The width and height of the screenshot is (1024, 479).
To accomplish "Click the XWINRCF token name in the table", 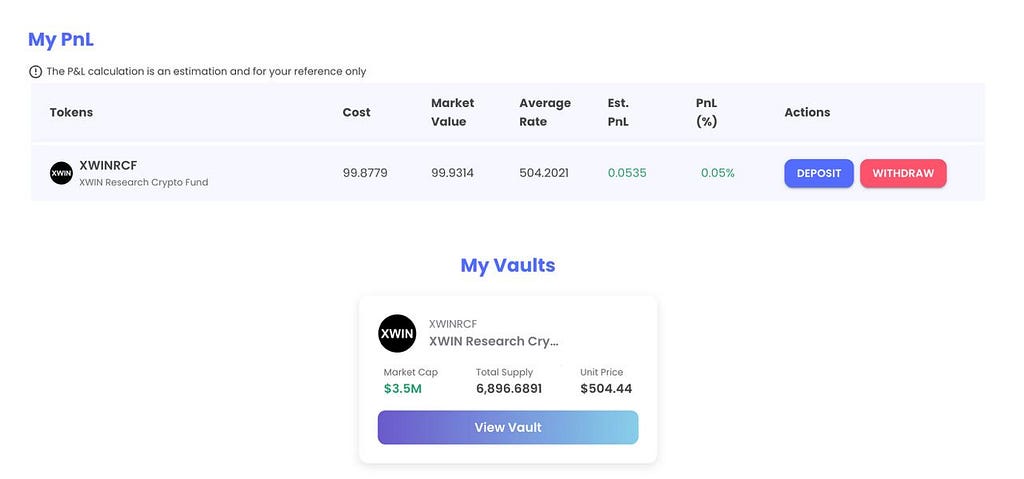I will point(108,165).
